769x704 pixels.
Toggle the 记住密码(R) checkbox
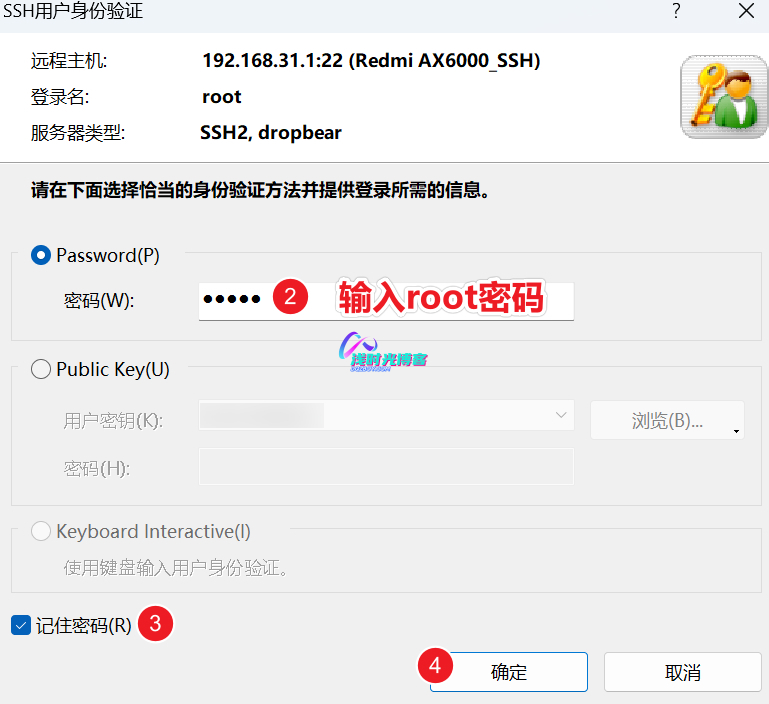[21, 626]
